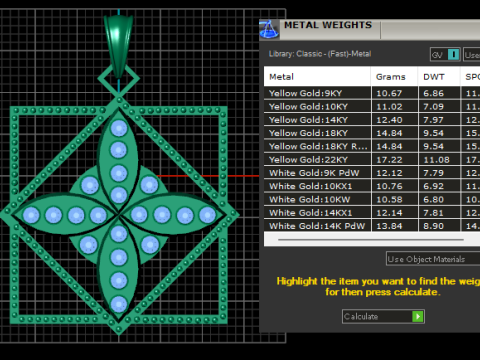Click the 7.97 DWT value
Viewport: 480px width, 360px height.
pyautogui.click(x=433, y=120)
